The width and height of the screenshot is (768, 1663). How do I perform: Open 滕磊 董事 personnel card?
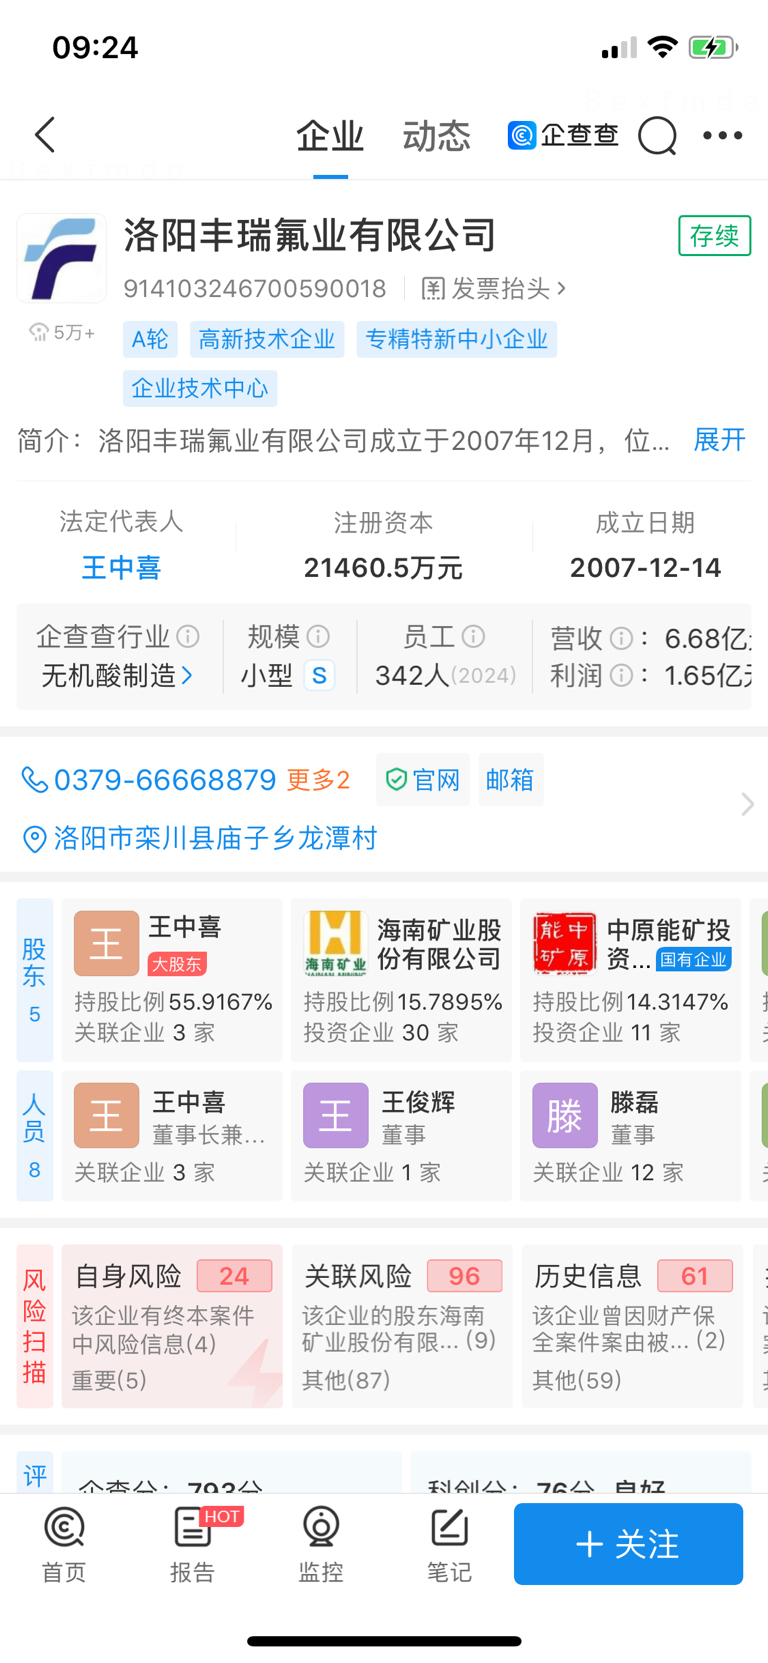(631, 1136)
